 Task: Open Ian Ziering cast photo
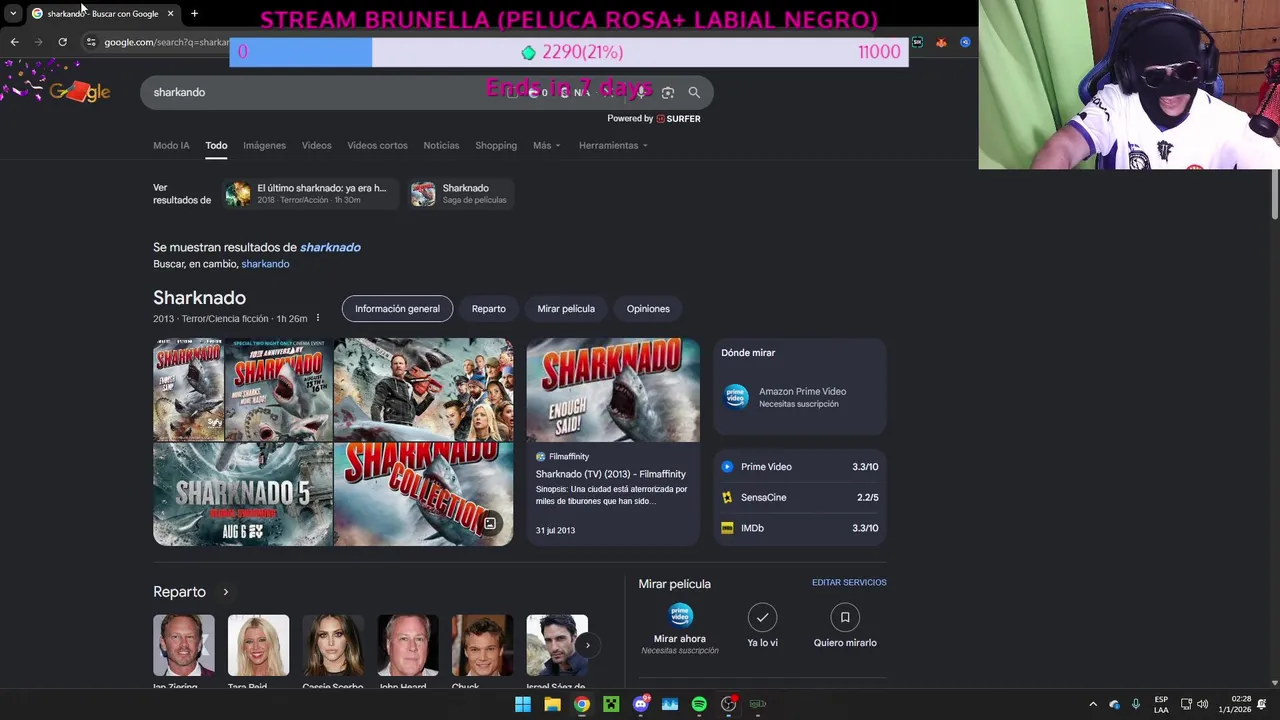tap(184, 646)
